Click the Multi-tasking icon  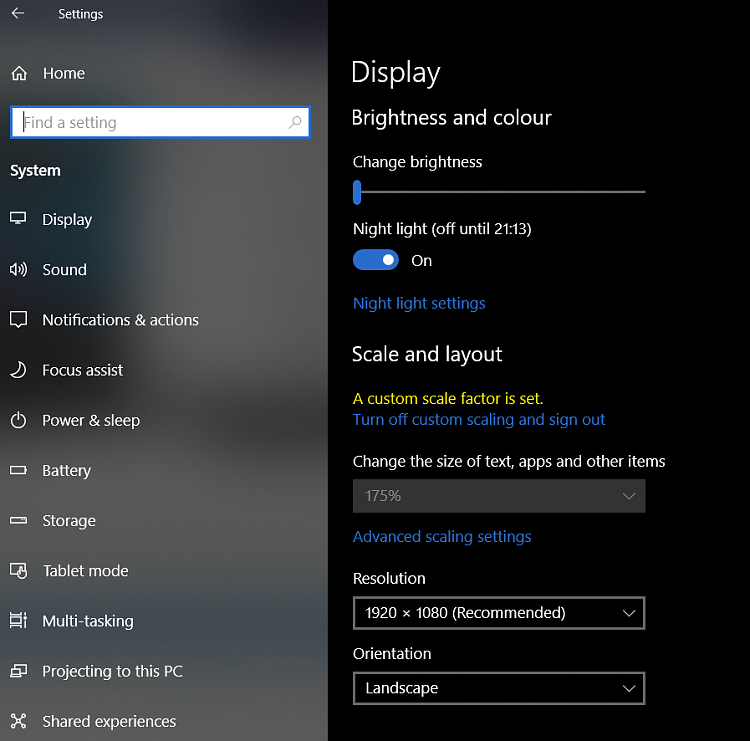tap(19, 620)
